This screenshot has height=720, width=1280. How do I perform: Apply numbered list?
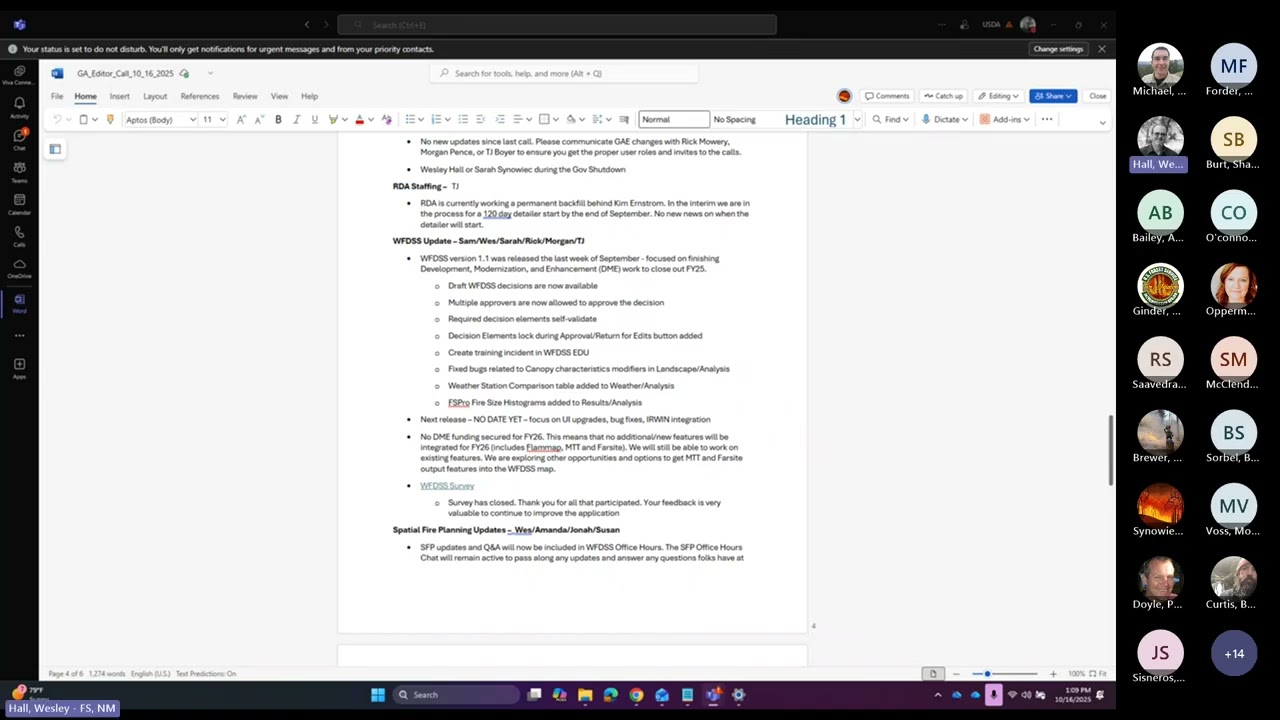(x=436, y=119)
